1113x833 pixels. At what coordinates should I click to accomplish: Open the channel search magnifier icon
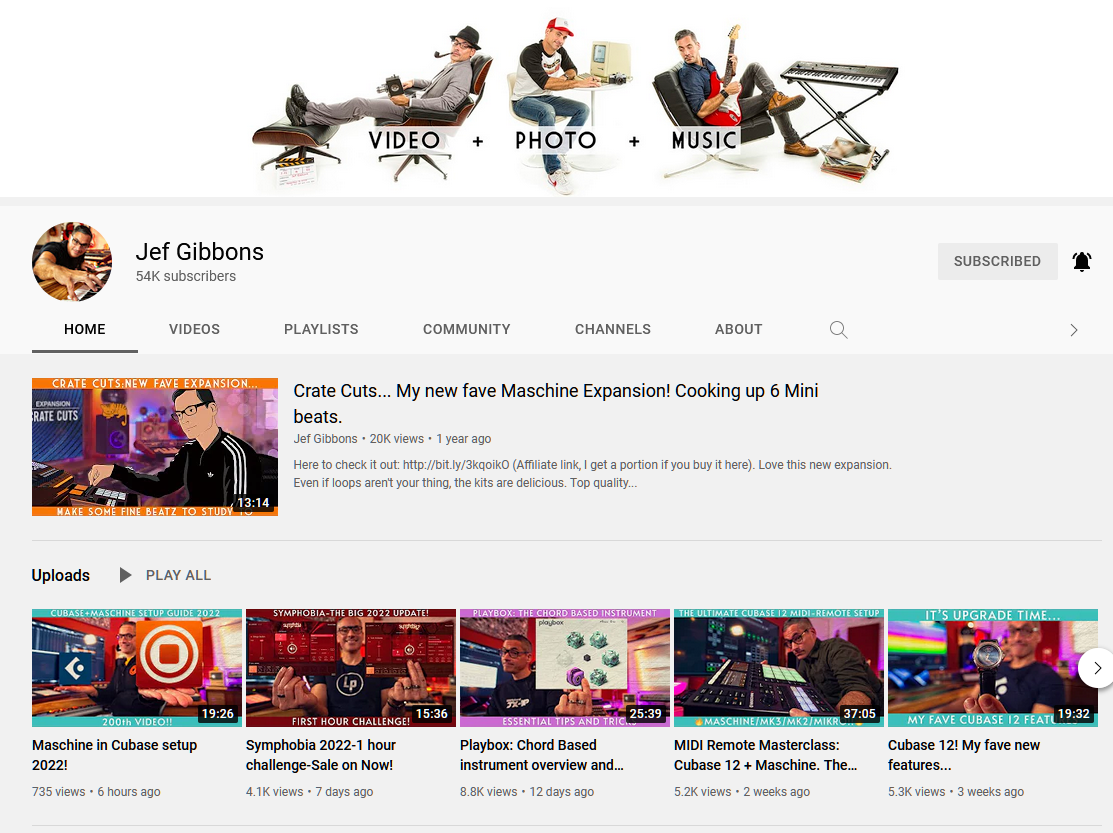[838, 329]
